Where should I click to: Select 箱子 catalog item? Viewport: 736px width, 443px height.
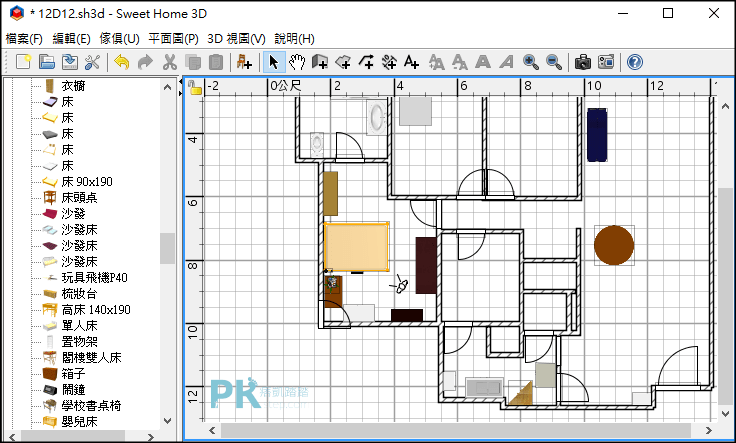[73, 374]
